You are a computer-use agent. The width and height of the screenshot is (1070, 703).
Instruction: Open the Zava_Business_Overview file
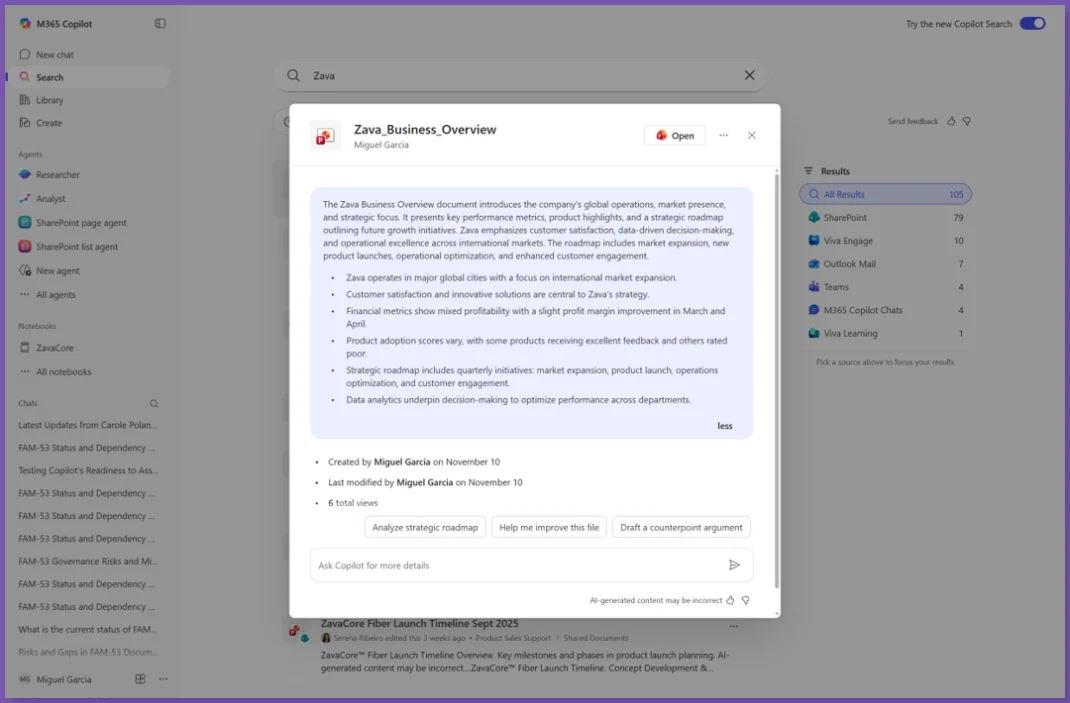675,136
